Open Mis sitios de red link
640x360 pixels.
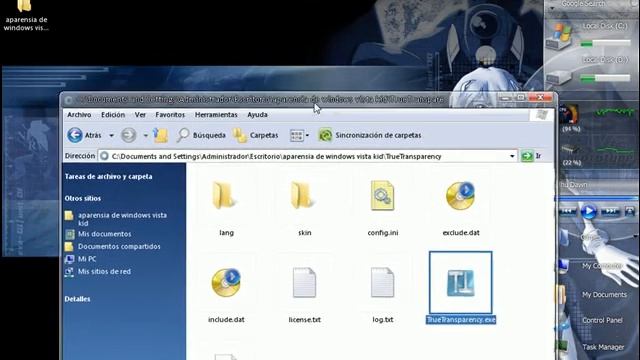point(104,271)
